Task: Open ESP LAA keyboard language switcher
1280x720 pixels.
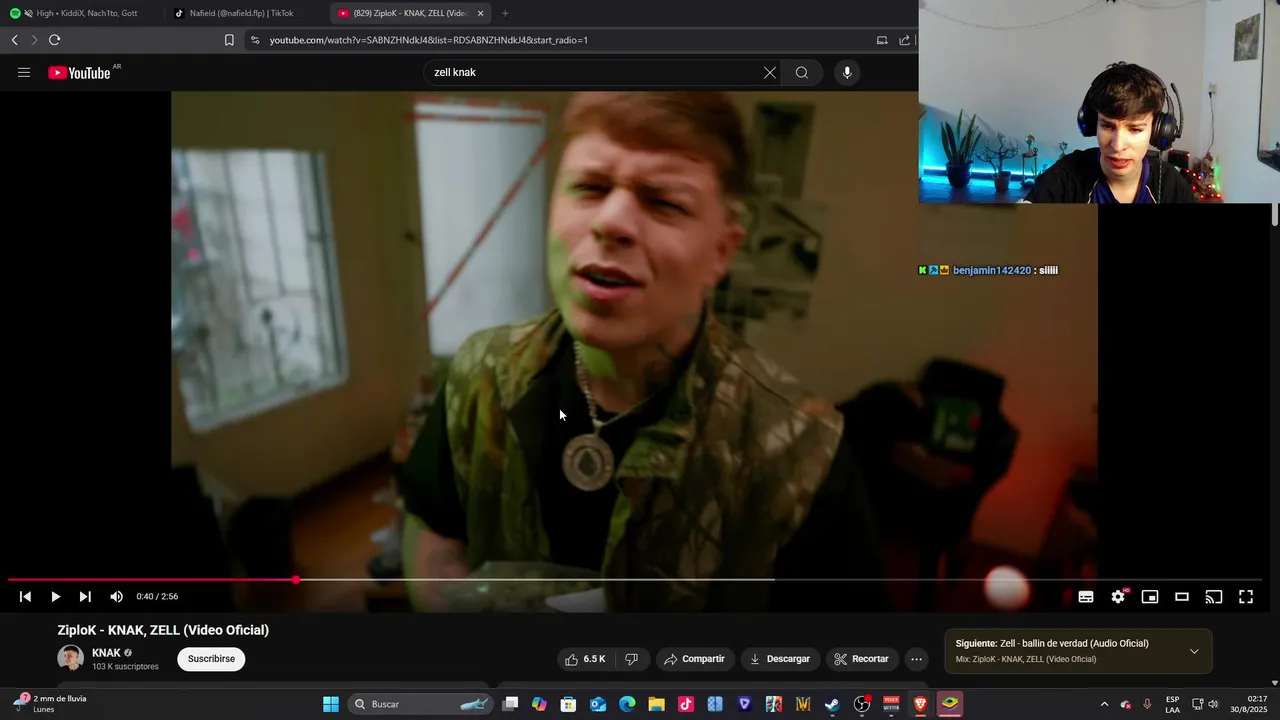Action: click(1172, 704)
